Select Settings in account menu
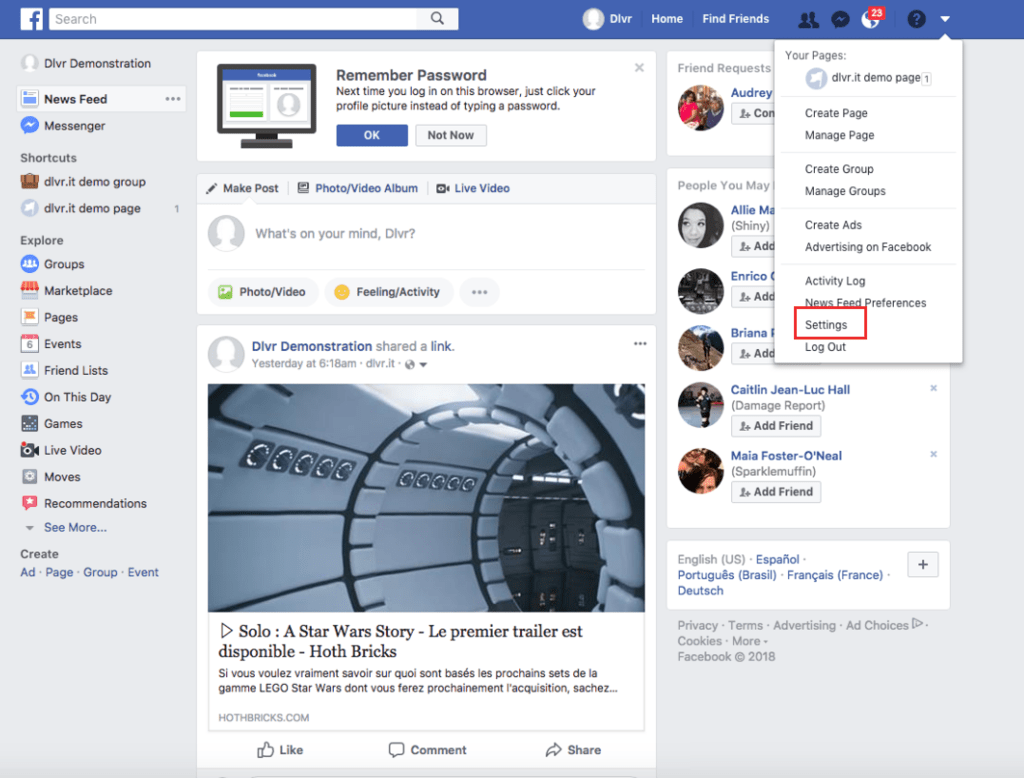This screenshot has height=778, width=1024. [825, 325]
